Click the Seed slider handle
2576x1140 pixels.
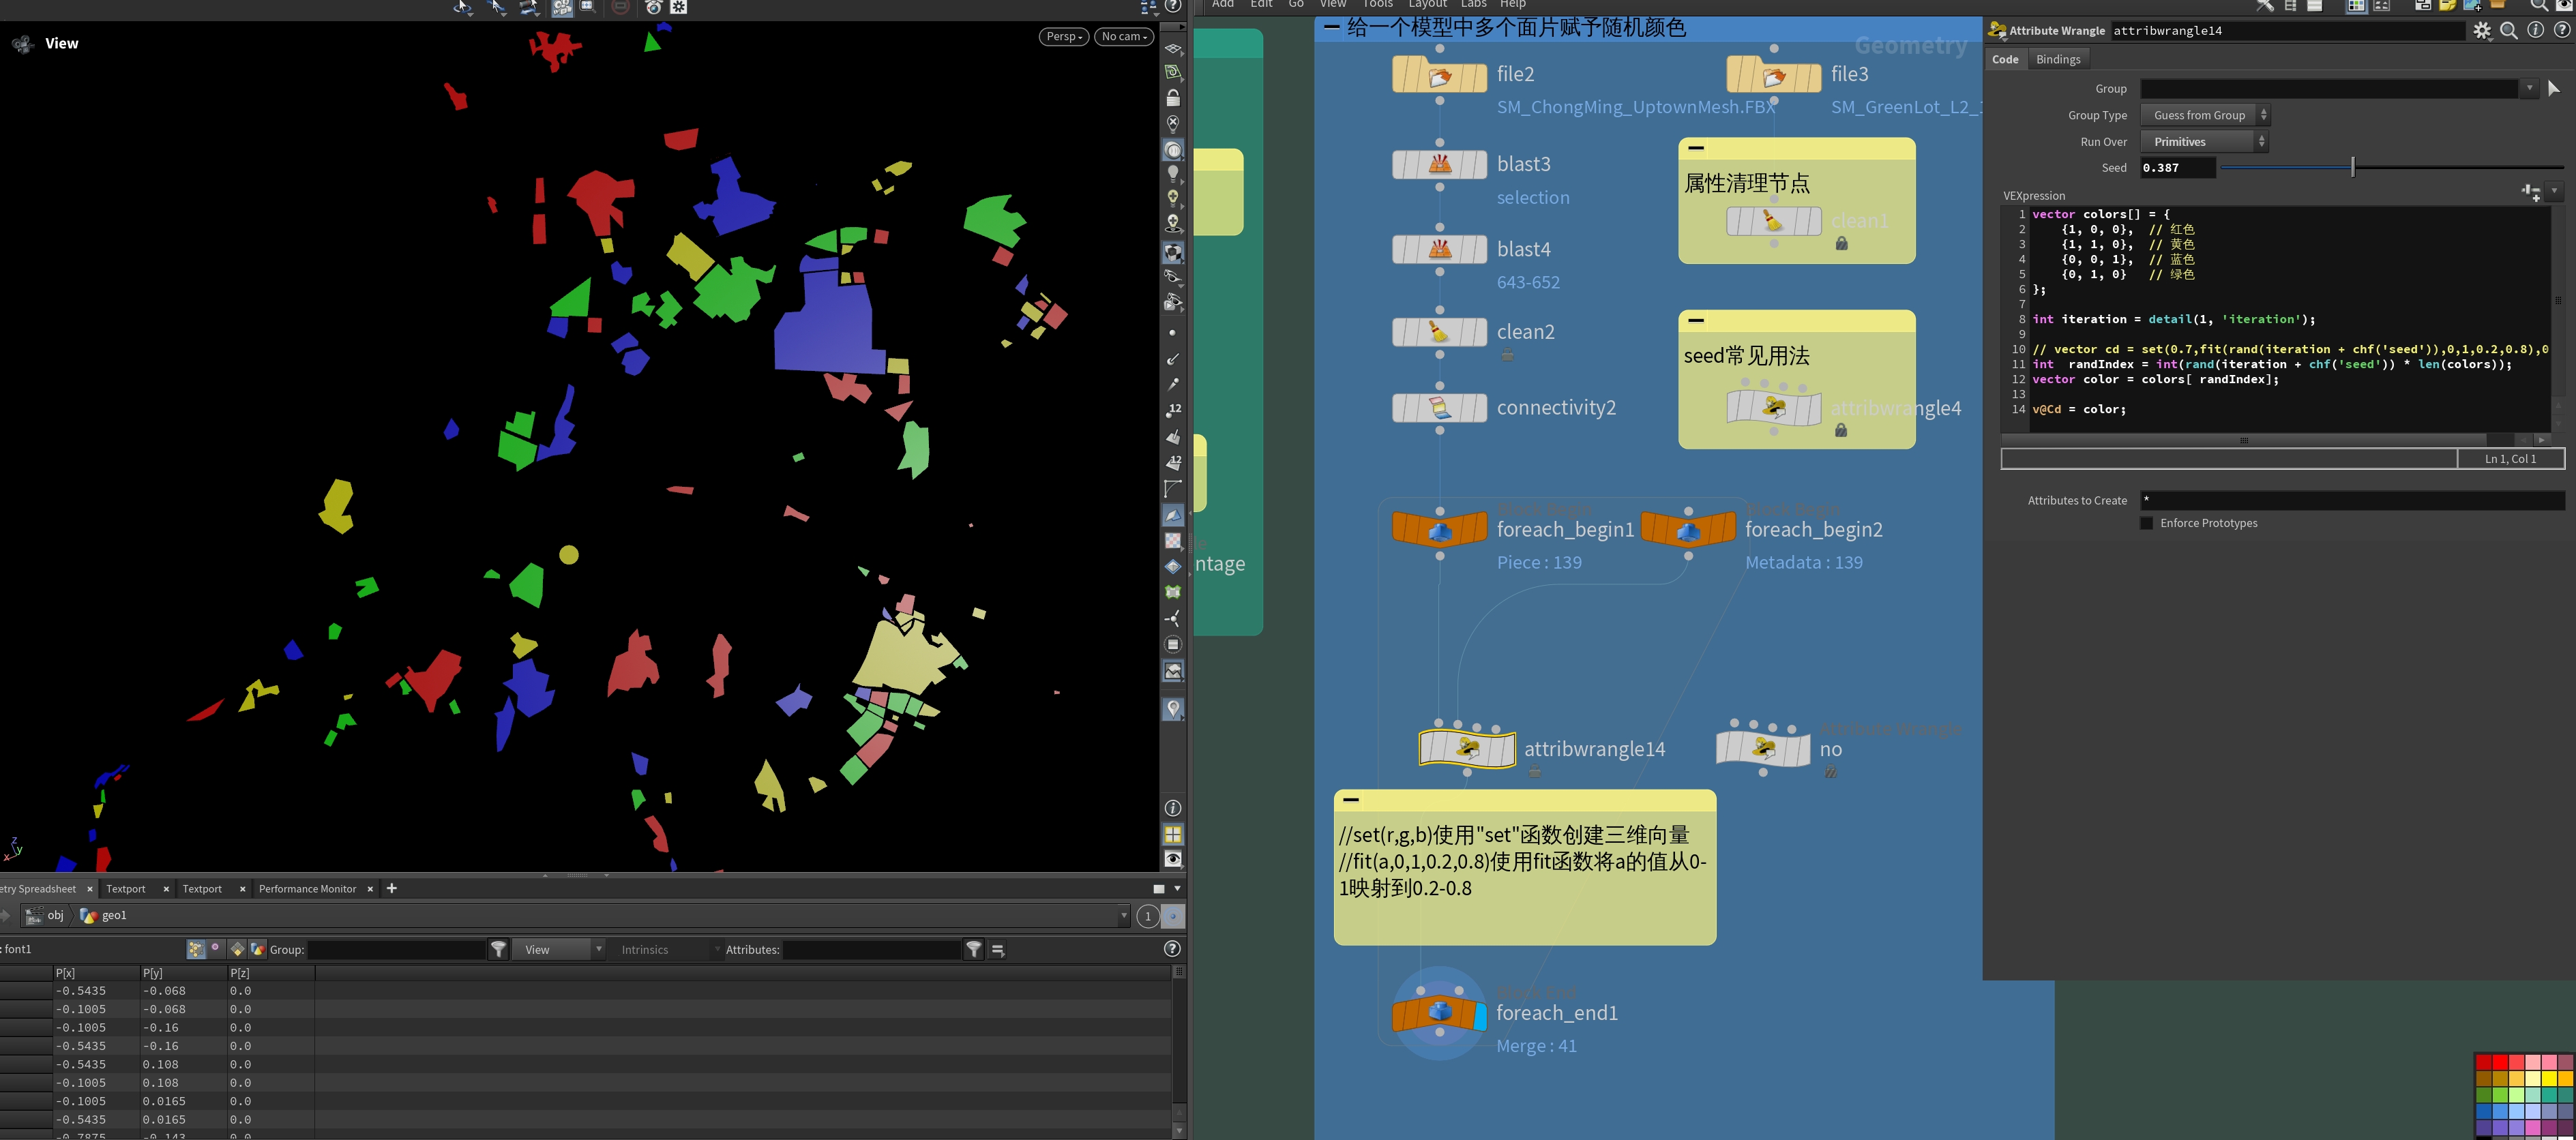coord(2352,168)
